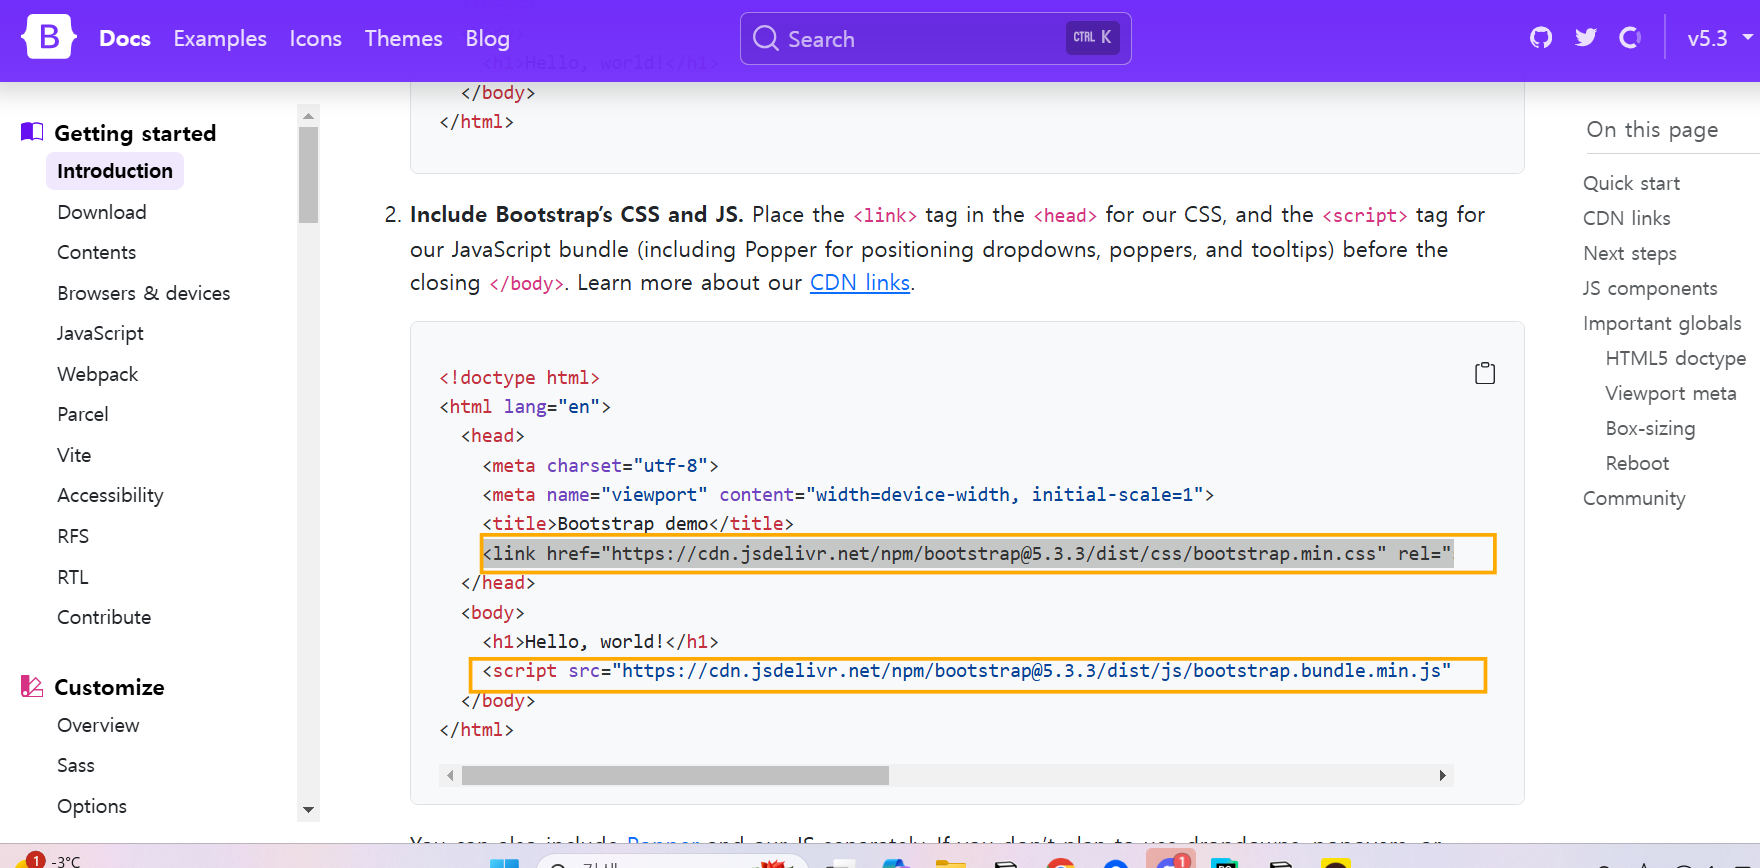This screenshot has height=868, width=1760.
Task: Click code block scroll-left arrow
Action: (x=450, y=775)
